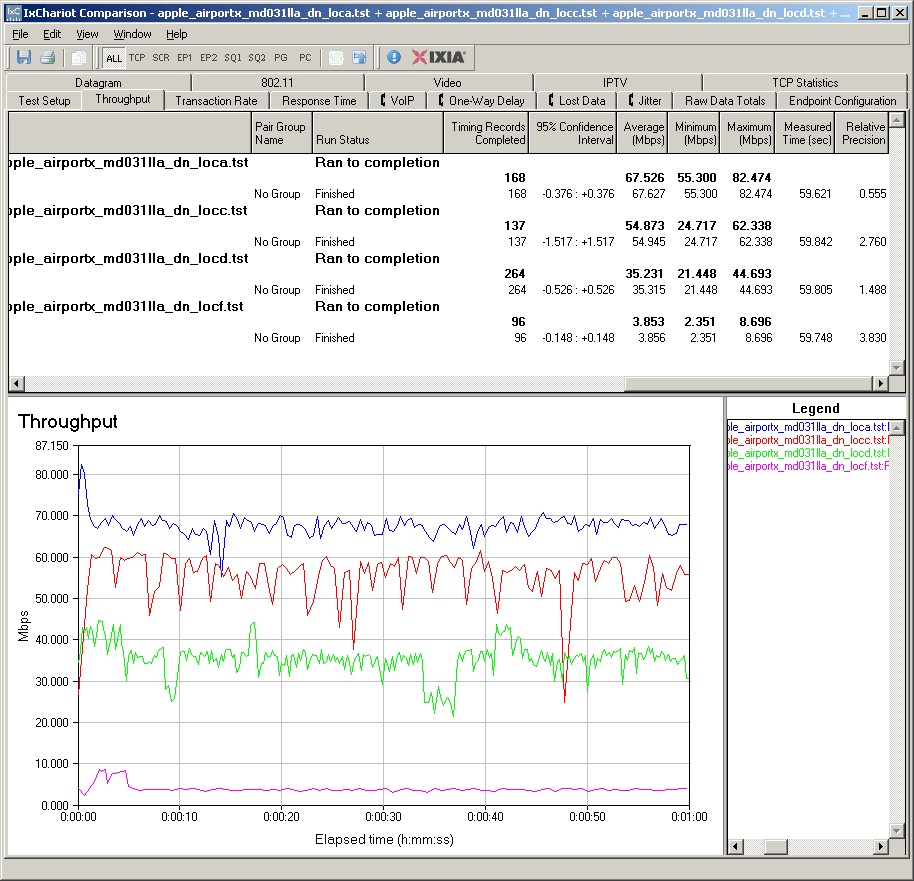The width and height of the screenshot is (914, 881).
Task: Toggle the PC filter button
Action: coord(305,58)
